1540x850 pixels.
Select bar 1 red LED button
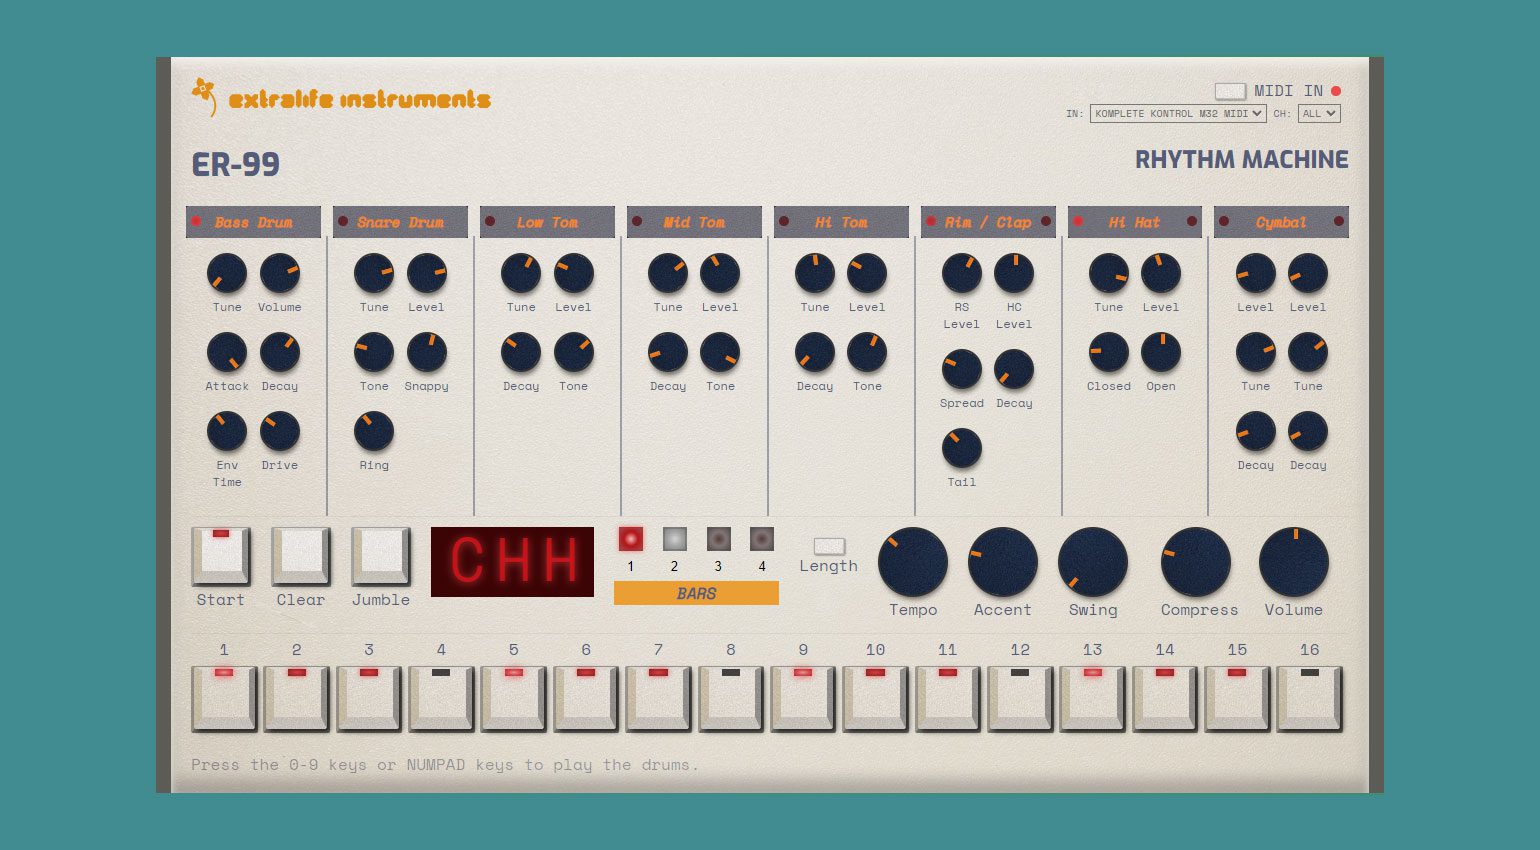pos(630,540)
